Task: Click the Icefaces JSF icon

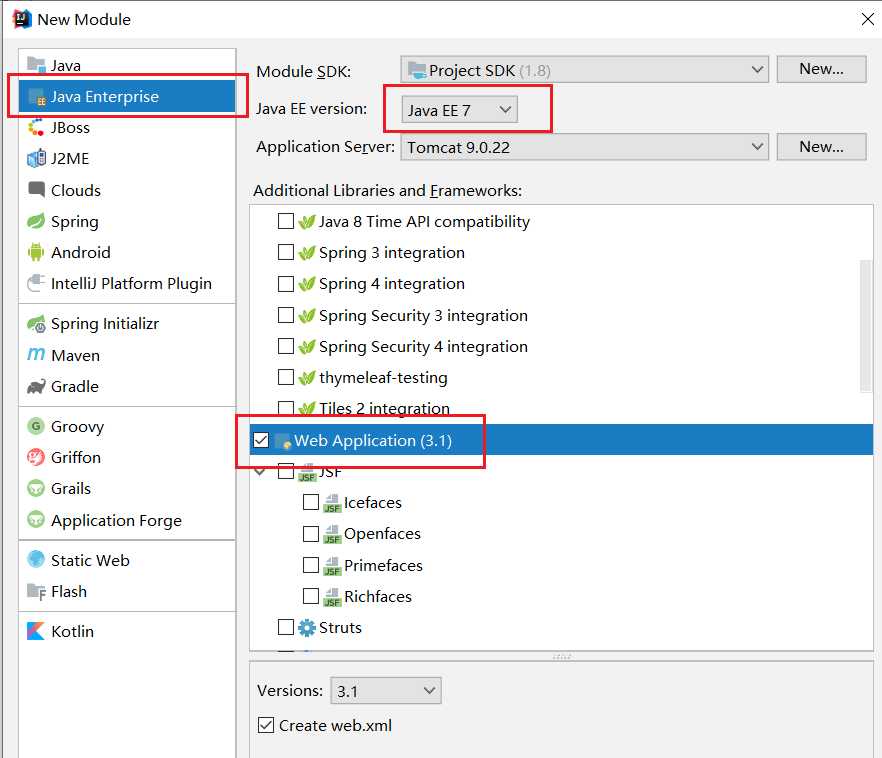Action: 332,503
